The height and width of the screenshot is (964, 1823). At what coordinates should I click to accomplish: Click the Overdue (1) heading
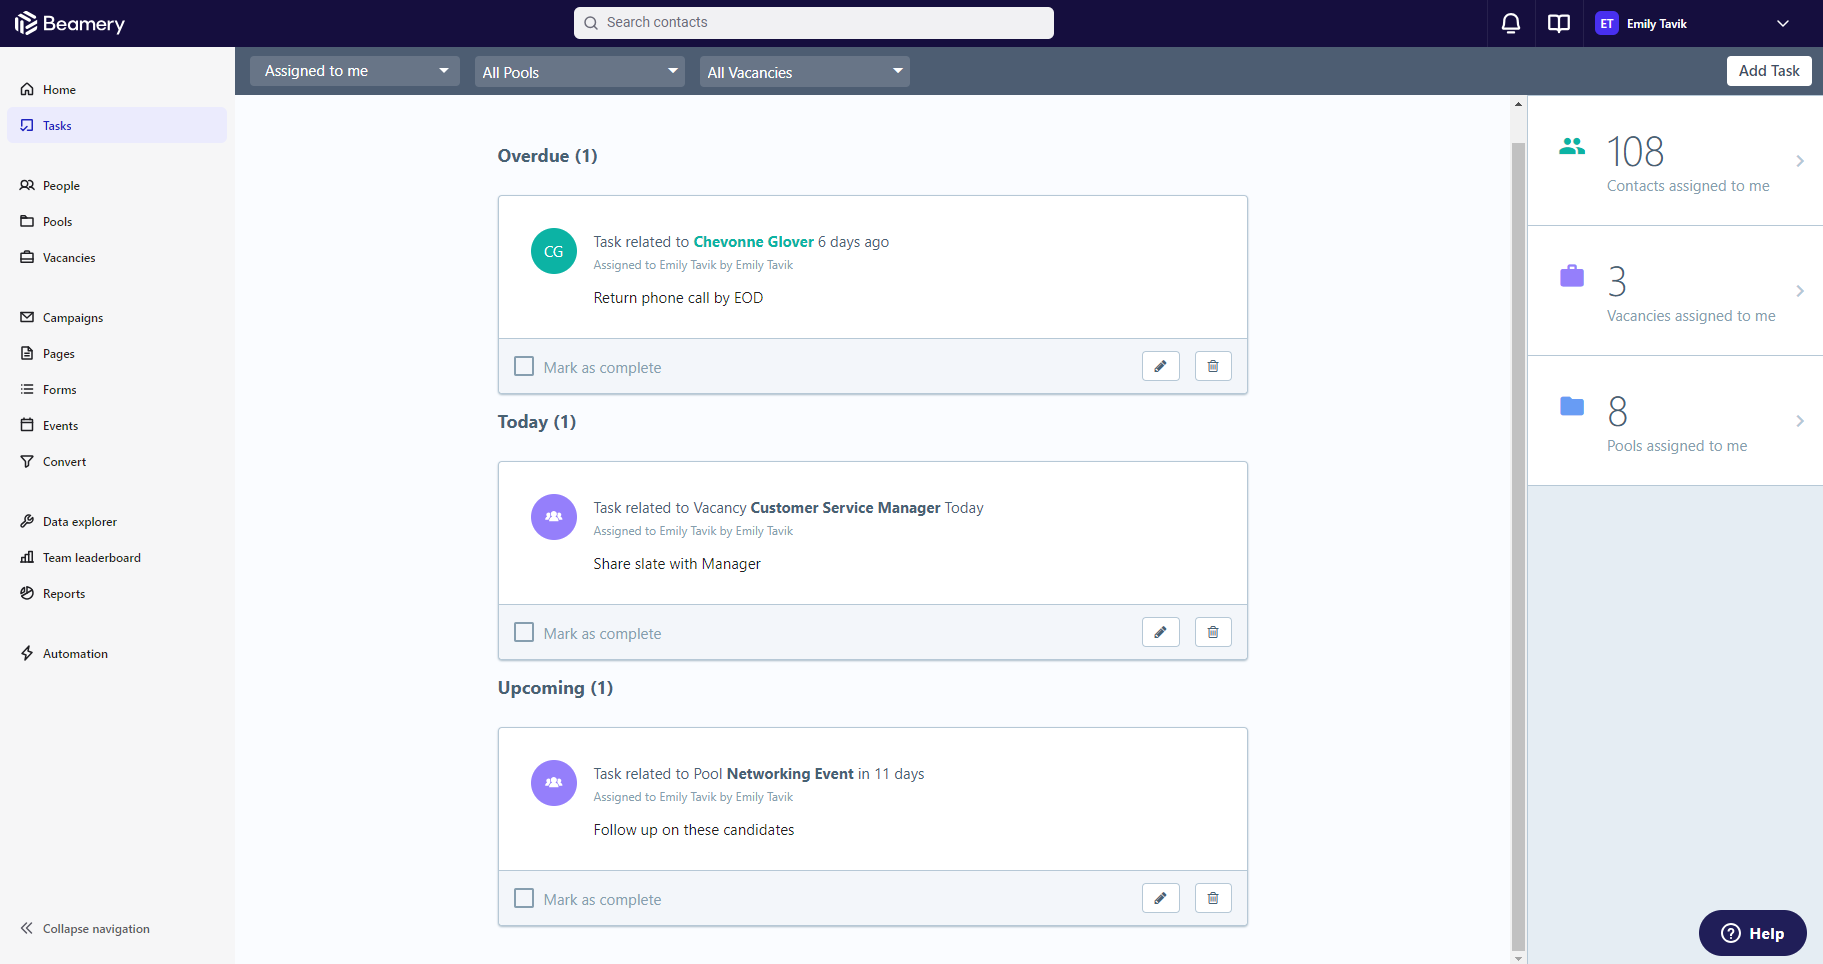[547, 156]
